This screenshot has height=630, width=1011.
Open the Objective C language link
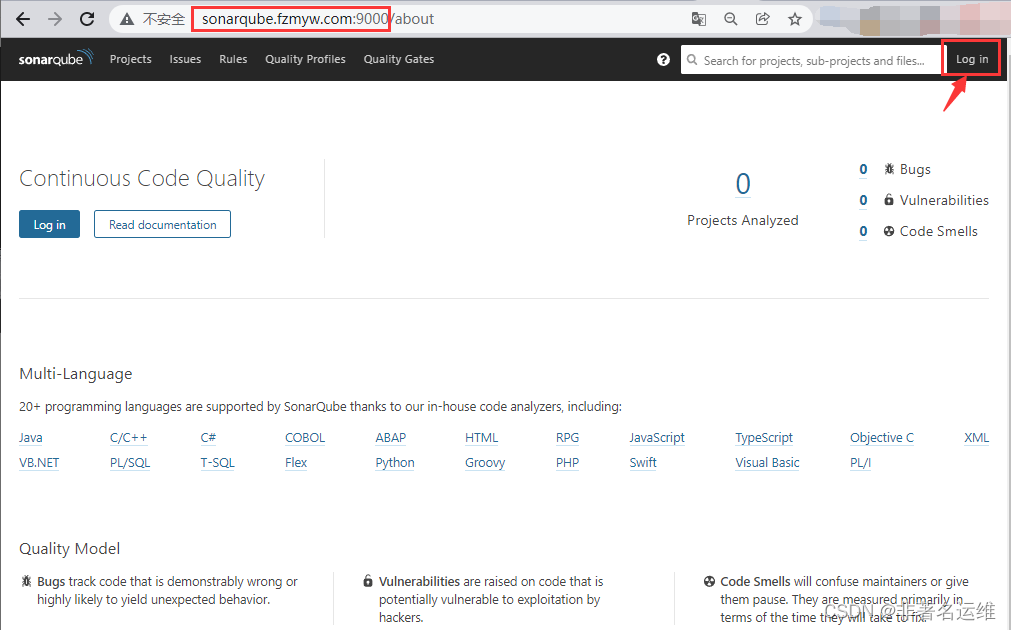881,437
